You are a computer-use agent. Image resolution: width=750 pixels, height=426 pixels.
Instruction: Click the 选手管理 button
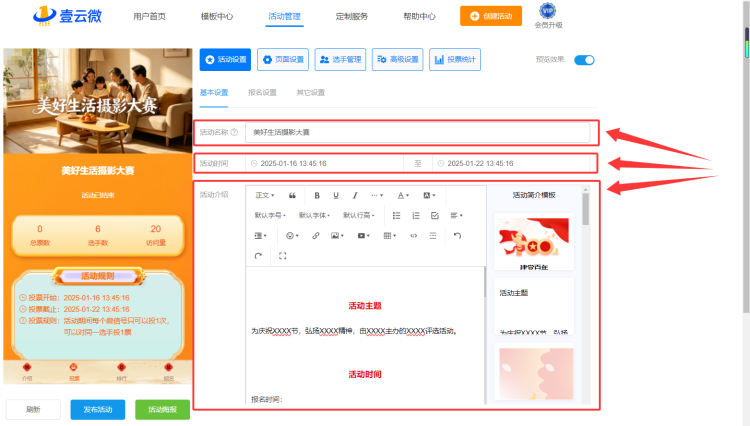[340, 60]
